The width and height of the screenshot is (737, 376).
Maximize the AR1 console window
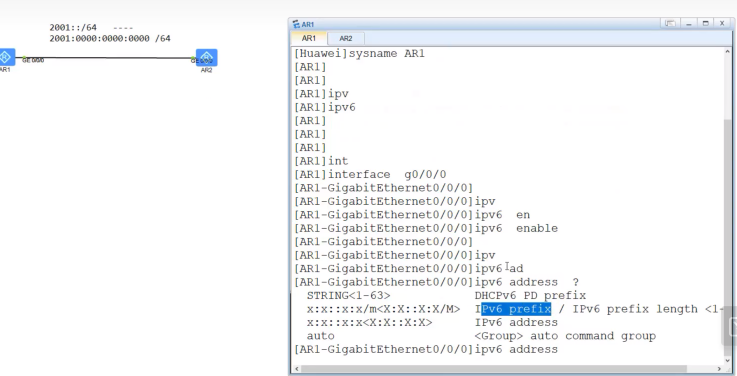(x=706, y=23)
